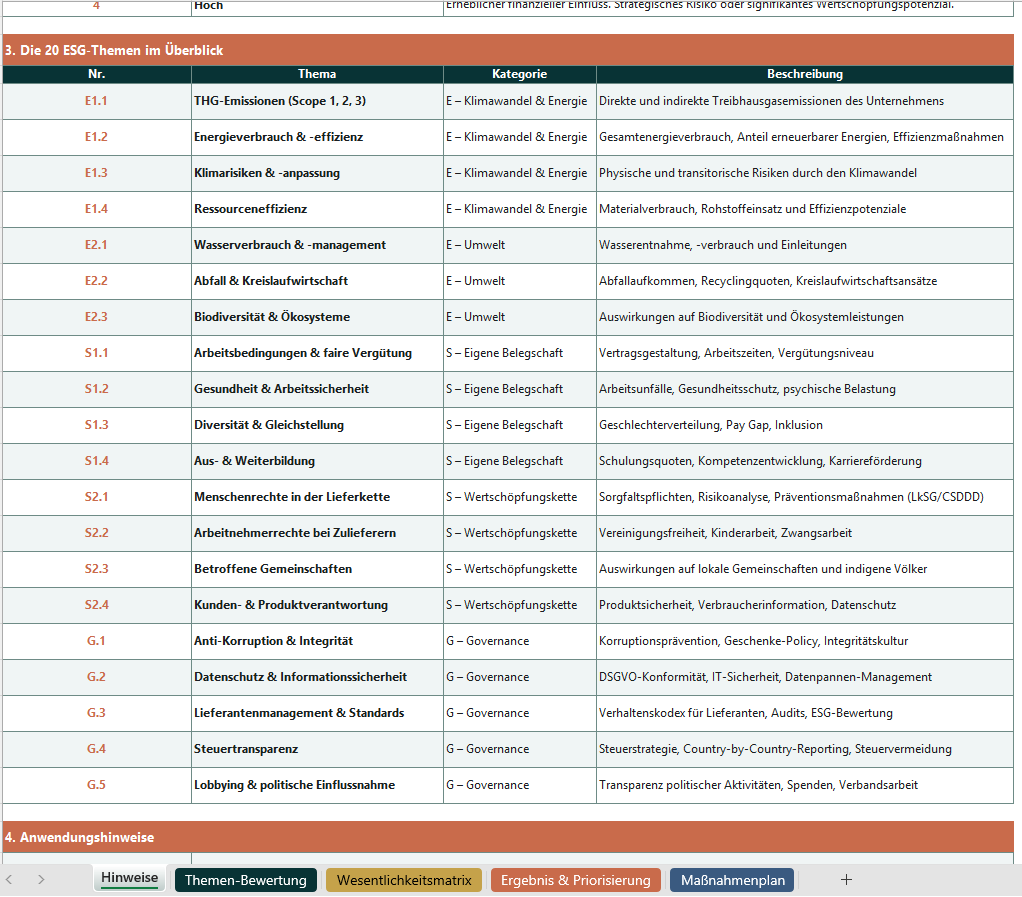Select the 'Kategorie' header cell
Image resolution: width=1022 pixels, height=897 pixels.
point(519,74)
